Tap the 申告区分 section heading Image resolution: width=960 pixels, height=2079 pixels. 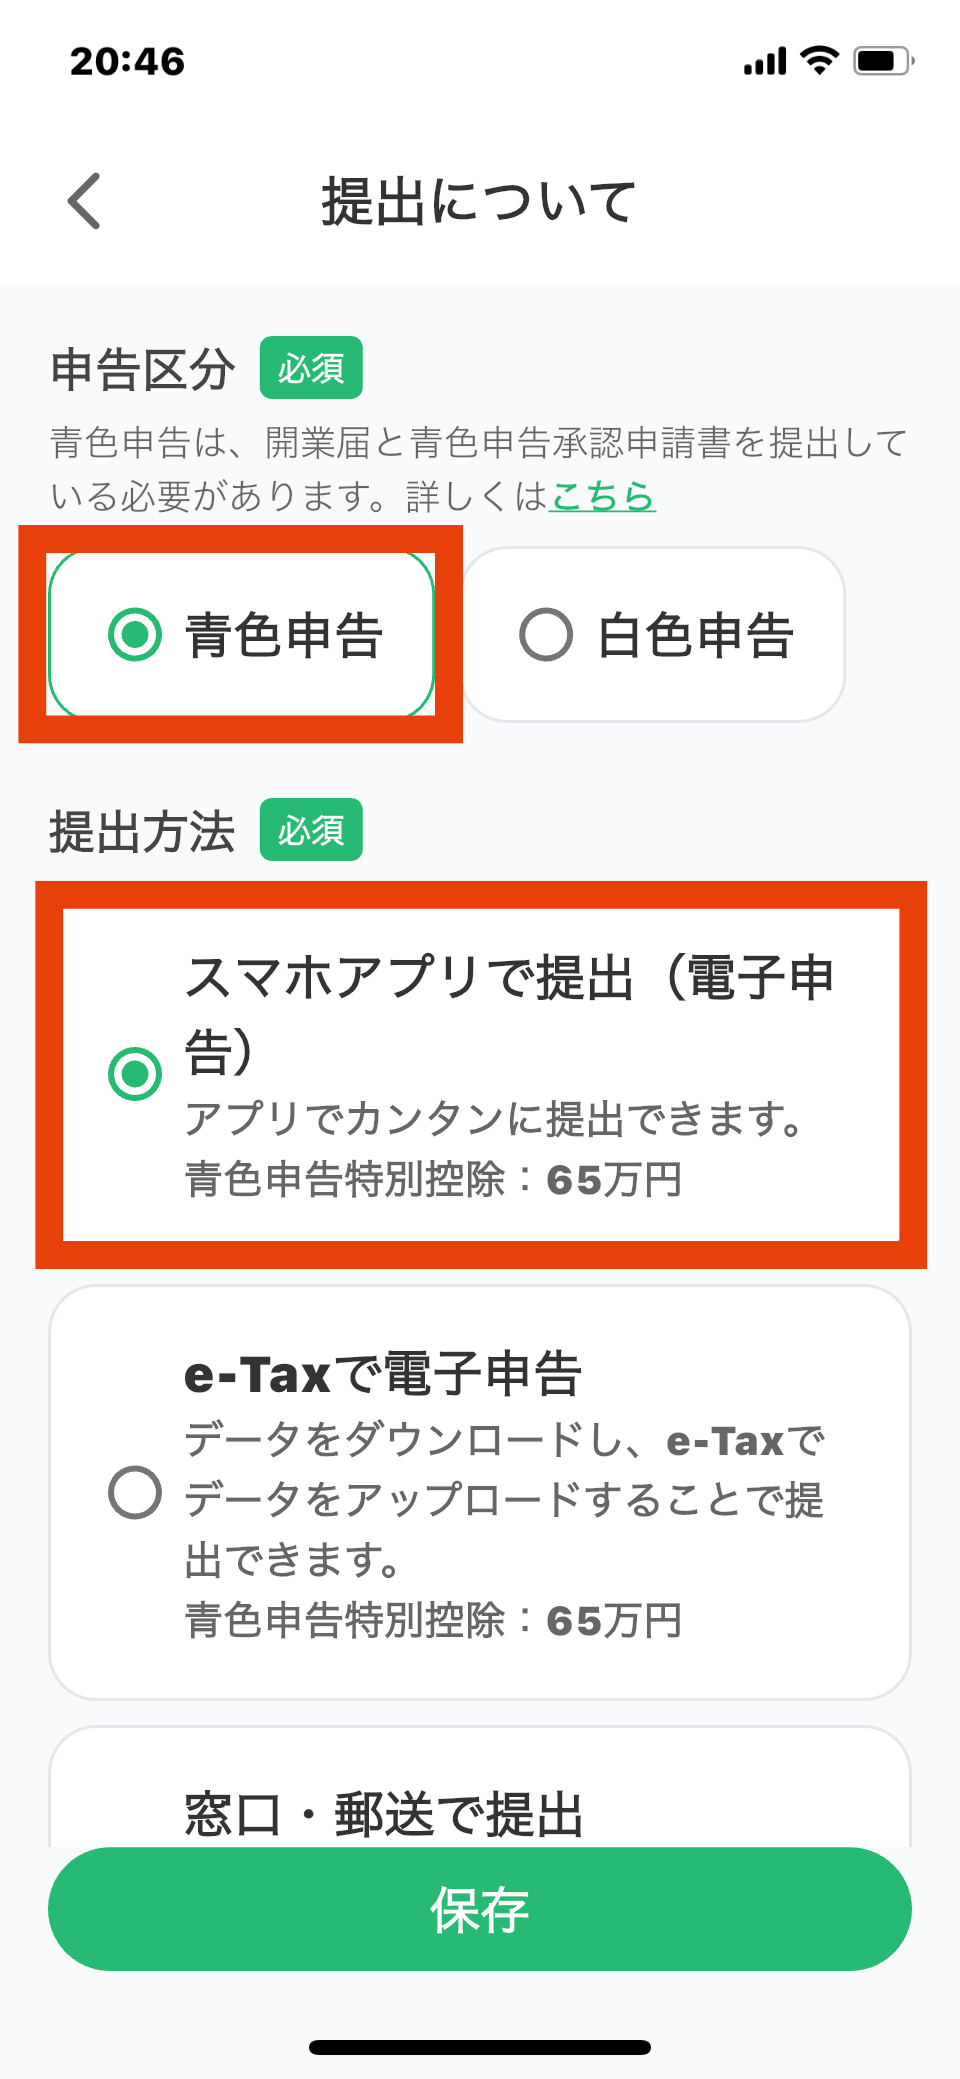click(143, 369)
